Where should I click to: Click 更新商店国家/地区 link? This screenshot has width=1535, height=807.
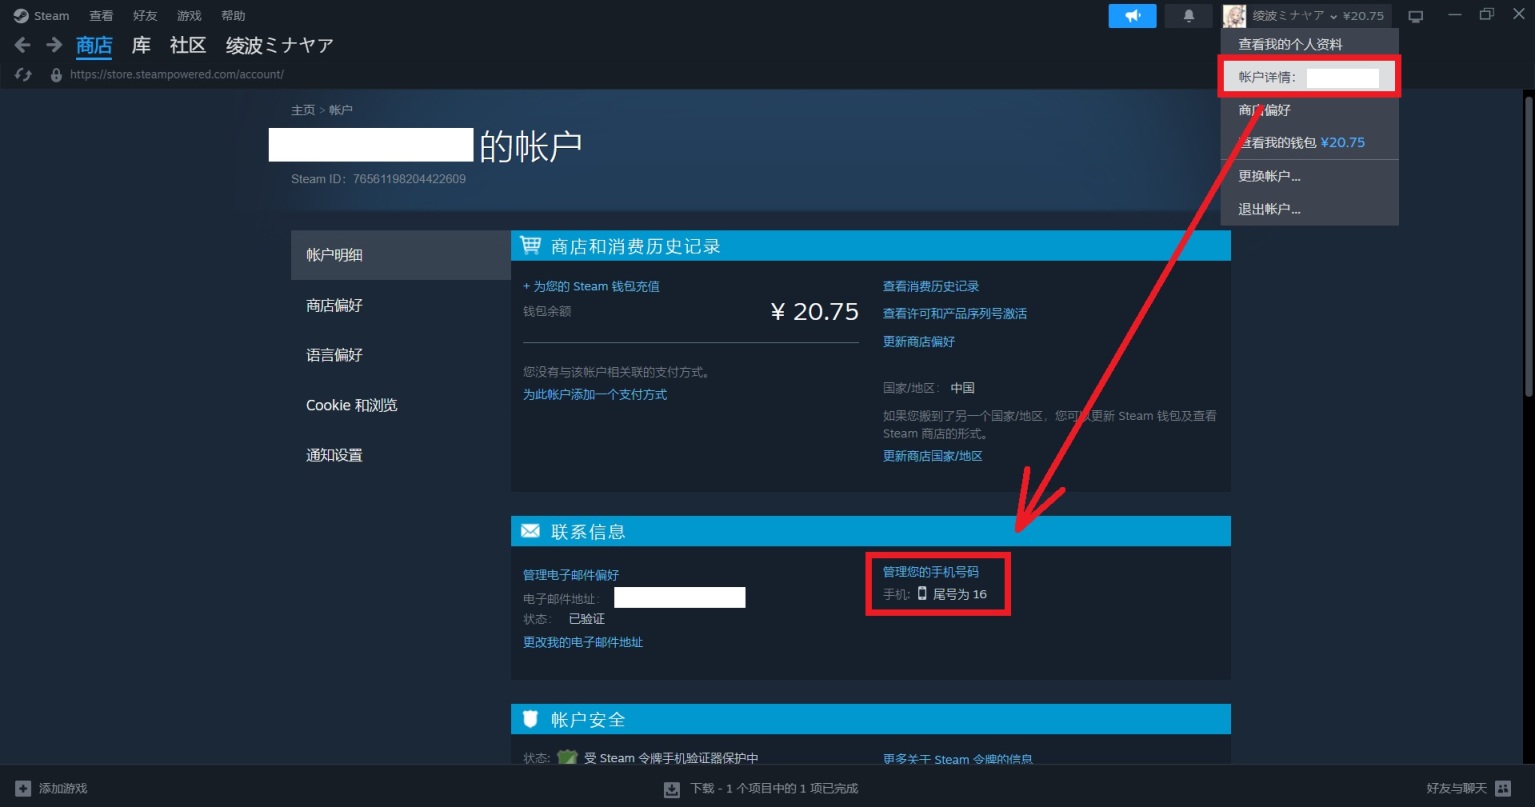click(x=933, y=456)
